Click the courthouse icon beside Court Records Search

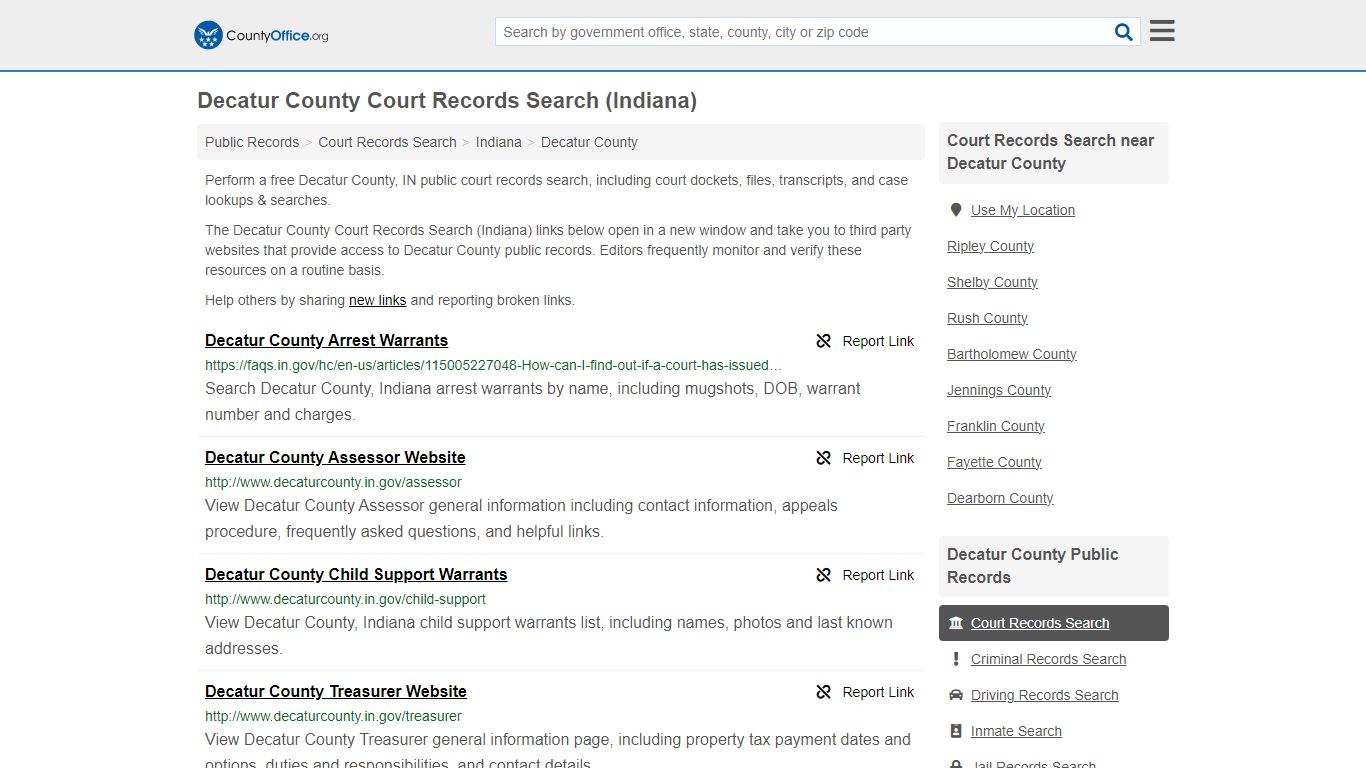pos(956,623)
